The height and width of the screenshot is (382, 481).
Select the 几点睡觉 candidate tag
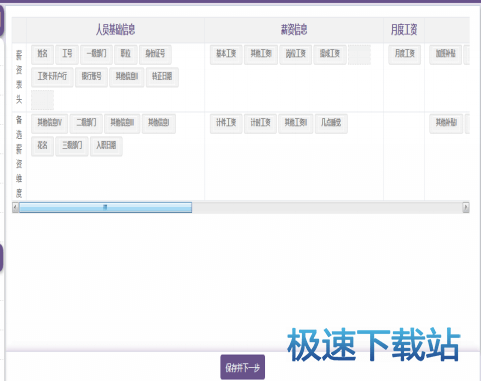coord(331,124)
